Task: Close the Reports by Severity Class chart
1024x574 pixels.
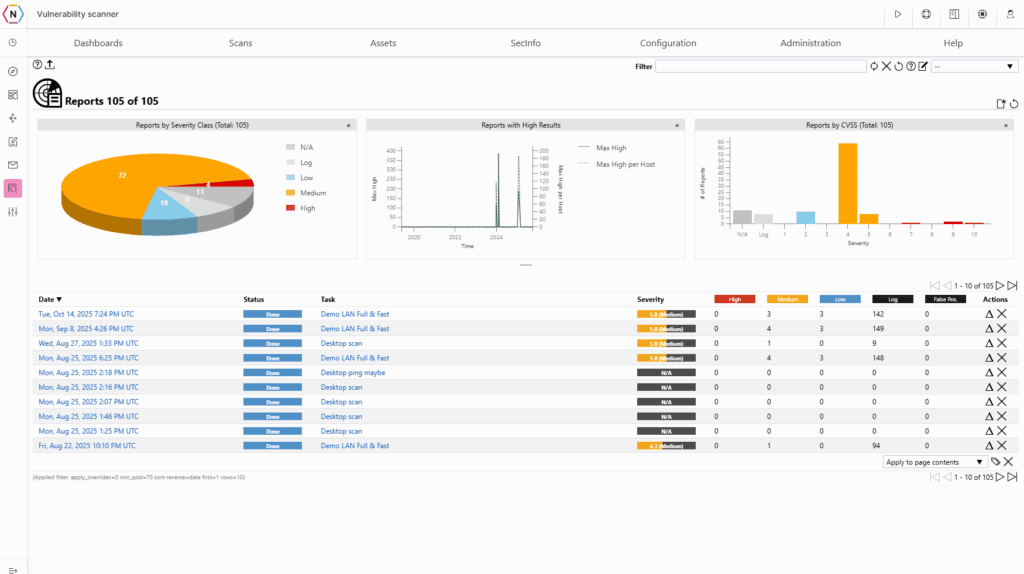Action: tap(348, 125)
